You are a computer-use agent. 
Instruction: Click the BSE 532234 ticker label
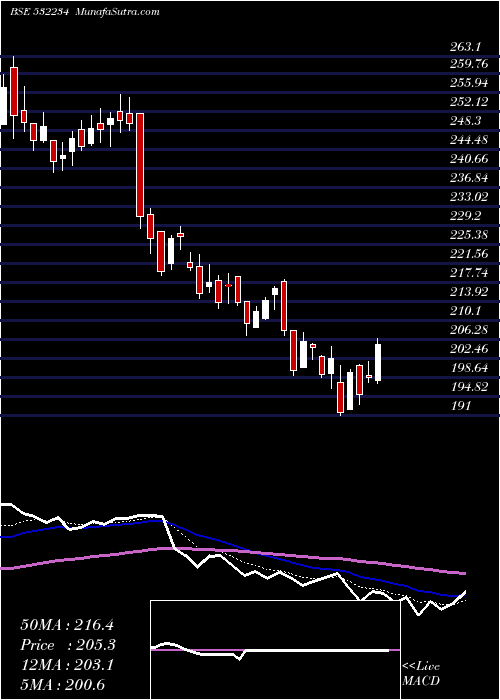(39, 12)
